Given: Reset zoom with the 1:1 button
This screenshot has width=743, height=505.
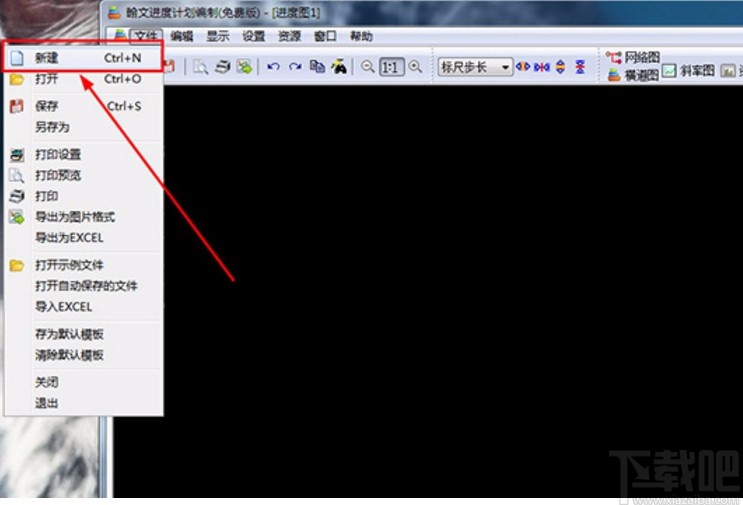Looking at the screenshot, I should [392, 67].
